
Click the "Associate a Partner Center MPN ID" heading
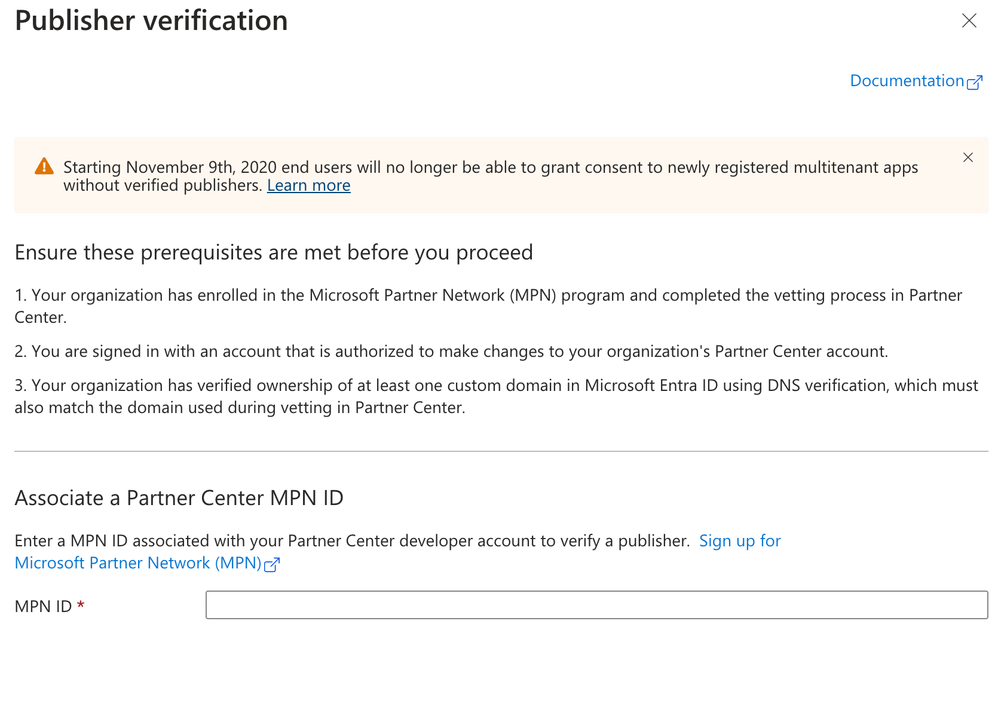coord(179,499)
